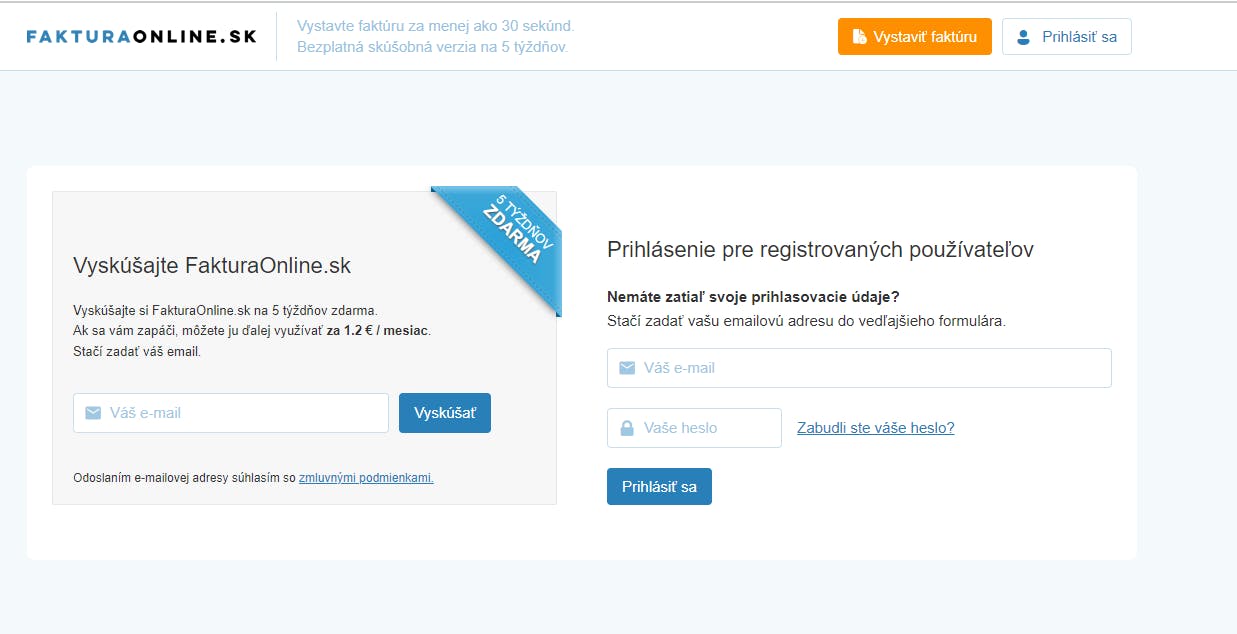The image size is (1237, 634).
Task: Open the zmluvnými podmienkami link
Action: [x=366, y=478]
